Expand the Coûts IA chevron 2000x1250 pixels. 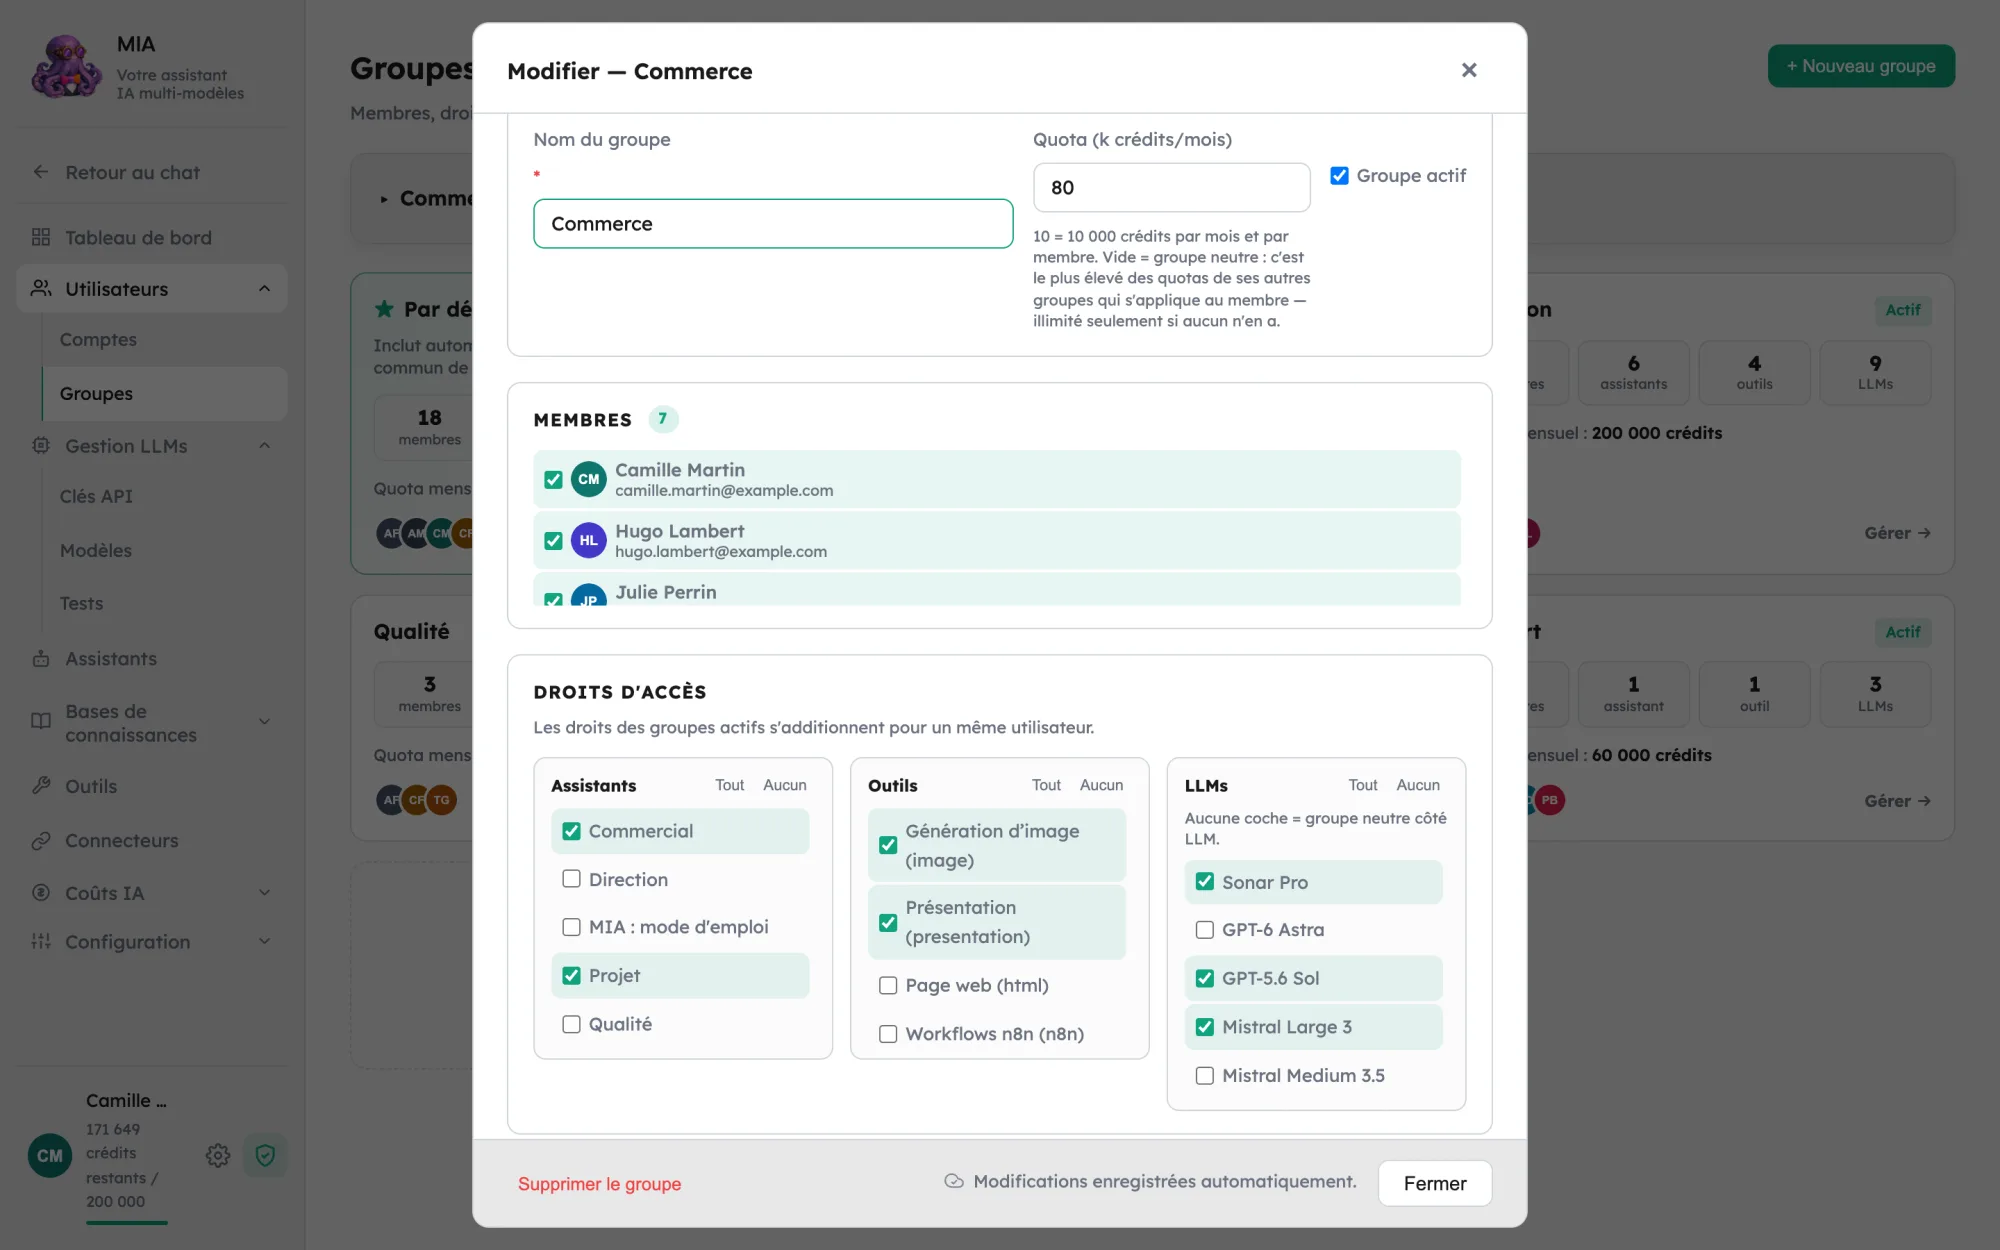pos(264,892)
